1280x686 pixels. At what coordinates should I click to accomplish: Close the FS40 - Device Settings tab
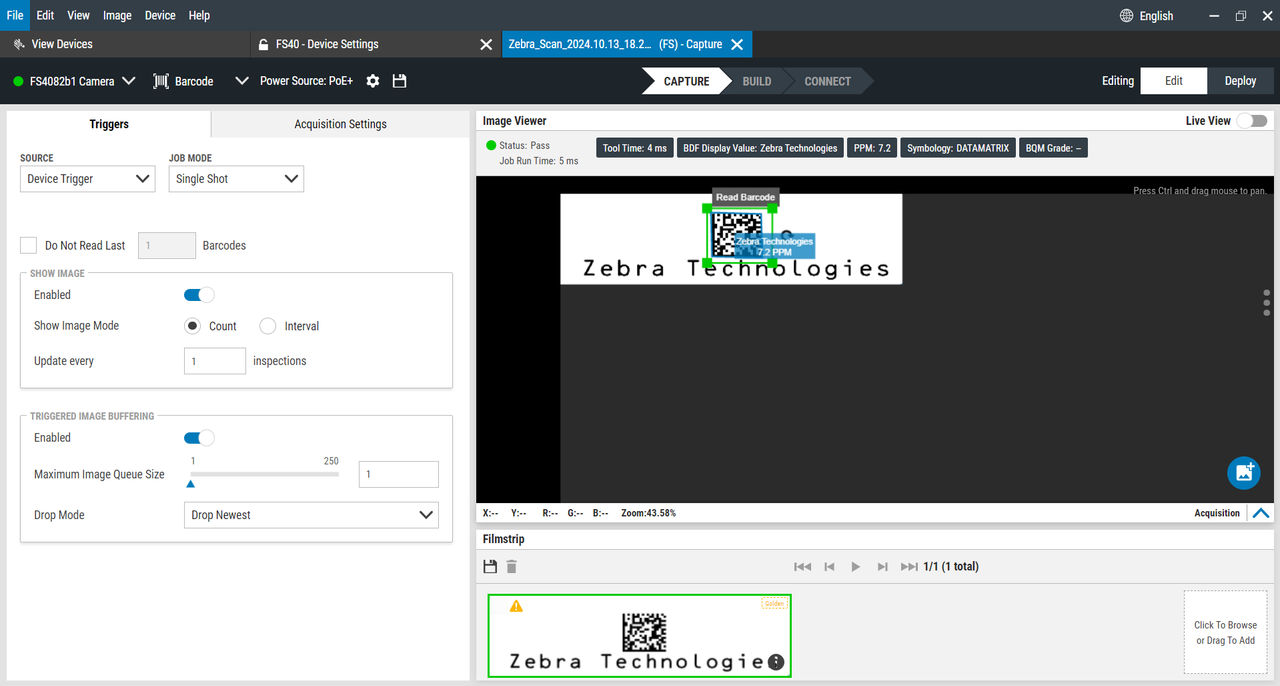(486, 44)
